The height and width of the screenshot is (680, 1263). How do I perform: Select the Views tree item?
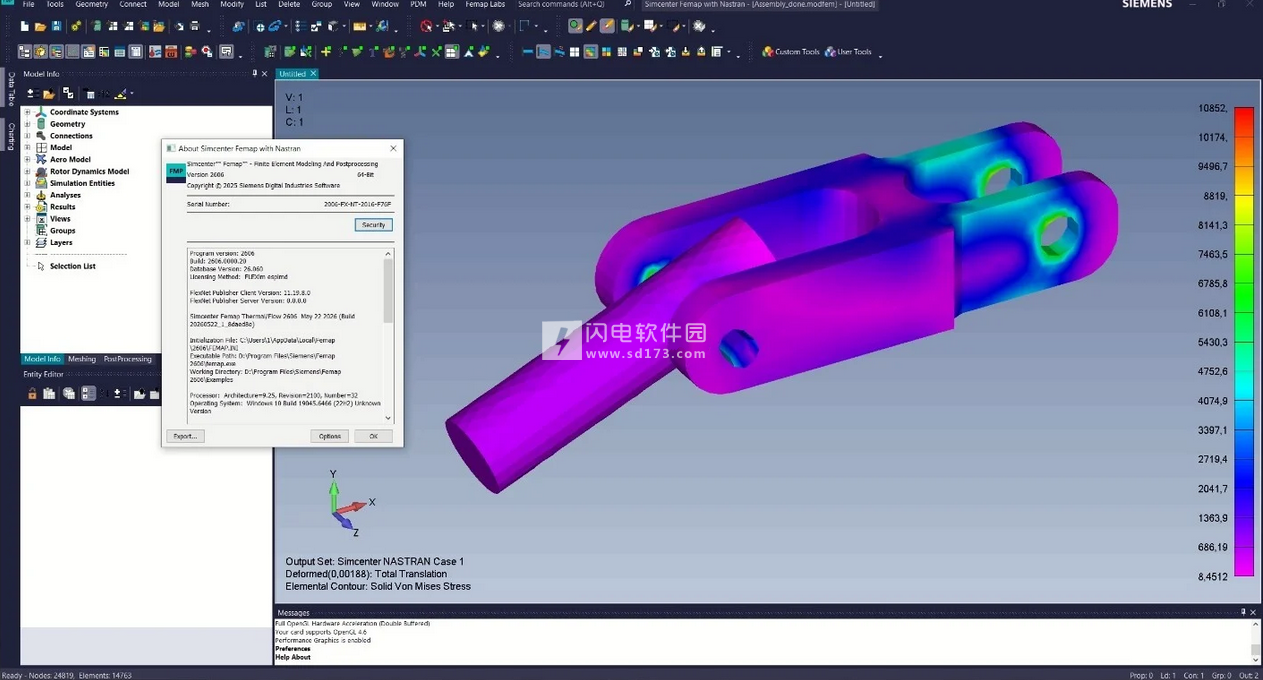pos(60,219)
